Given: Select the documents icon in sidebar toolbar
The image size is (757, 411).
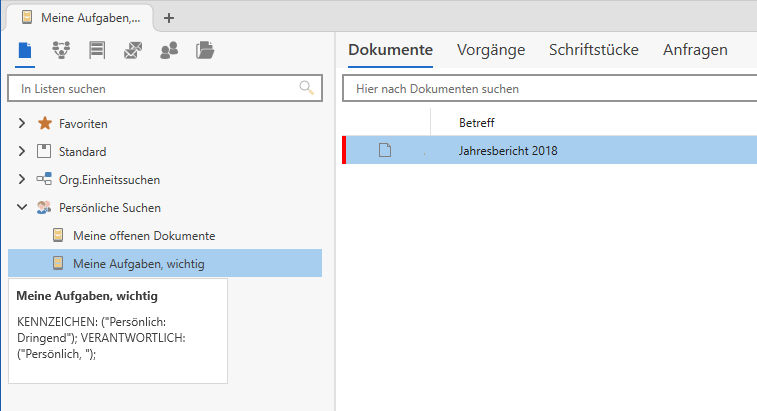Looking at the screenshot, I should (x=26, y=50).
